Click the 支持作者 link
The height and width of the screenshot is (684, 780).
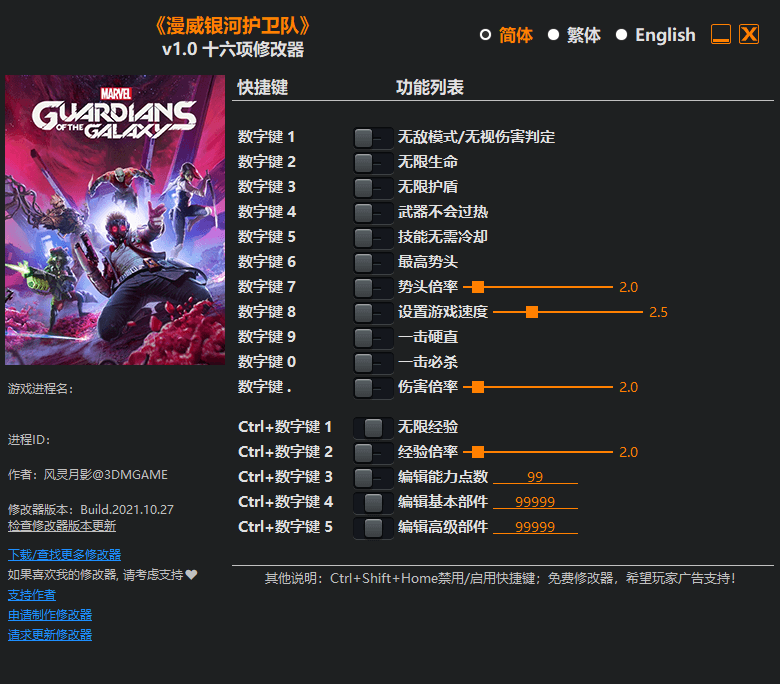pyautogui.click(x=32, y=595)
